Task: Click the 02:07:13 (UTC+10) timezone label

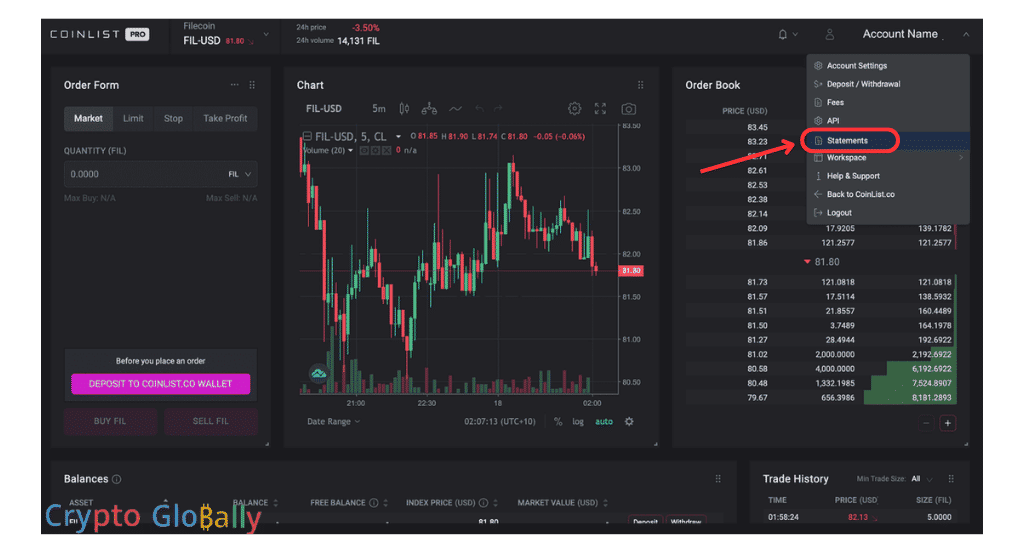Action: click(x=500, y=422)
